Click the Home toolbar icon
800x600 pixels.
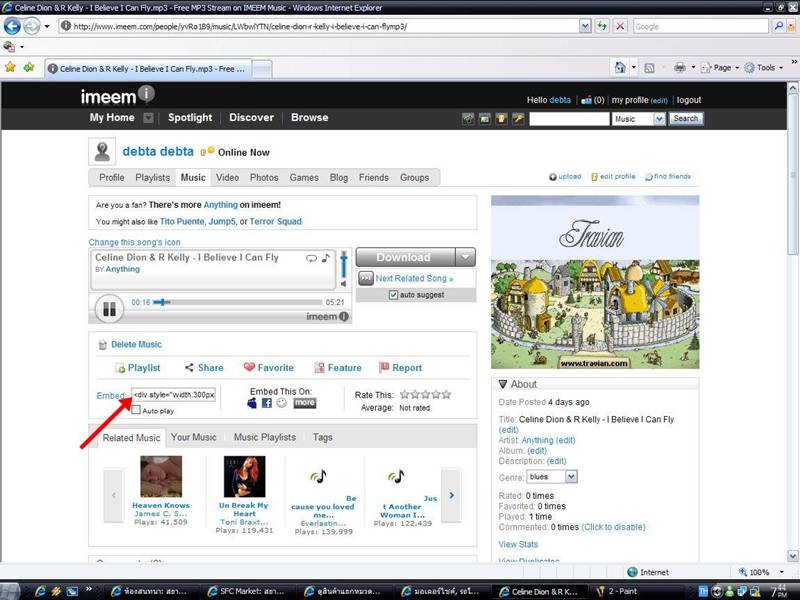[x=620, y=67]
